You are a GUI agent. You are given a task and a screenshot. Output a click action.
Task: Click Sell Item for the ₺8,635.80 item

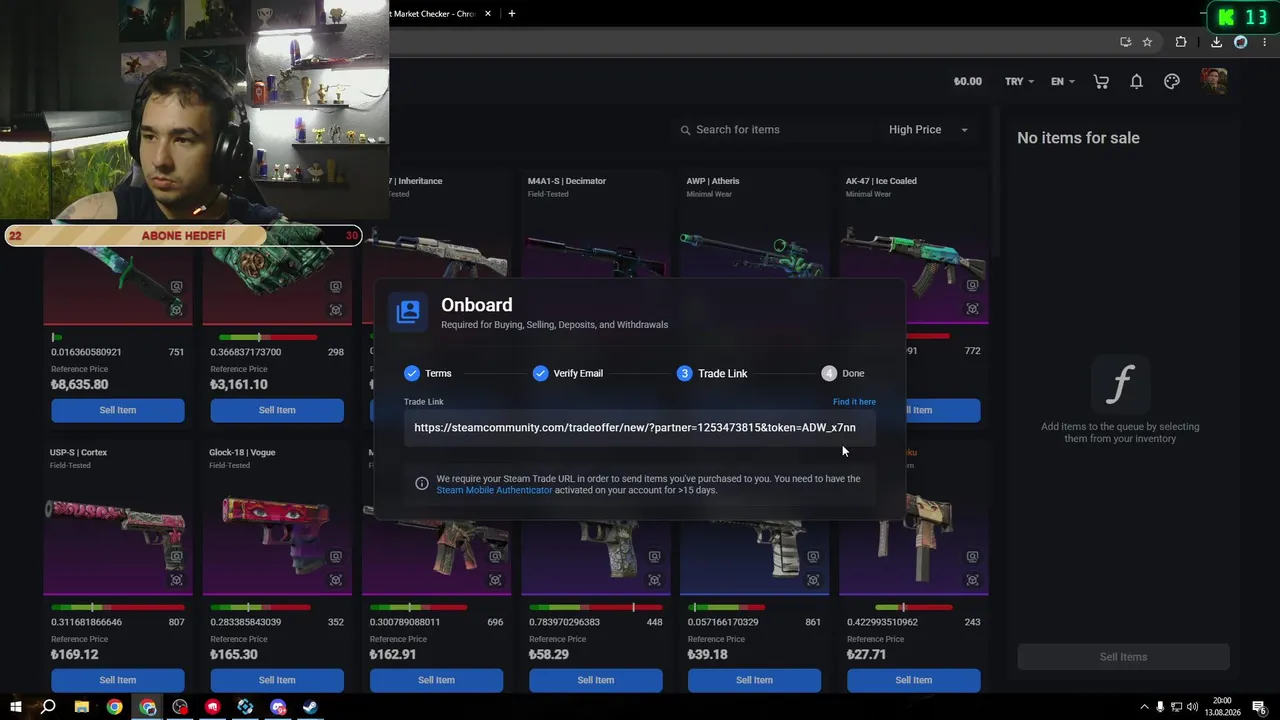pos(118,410)
